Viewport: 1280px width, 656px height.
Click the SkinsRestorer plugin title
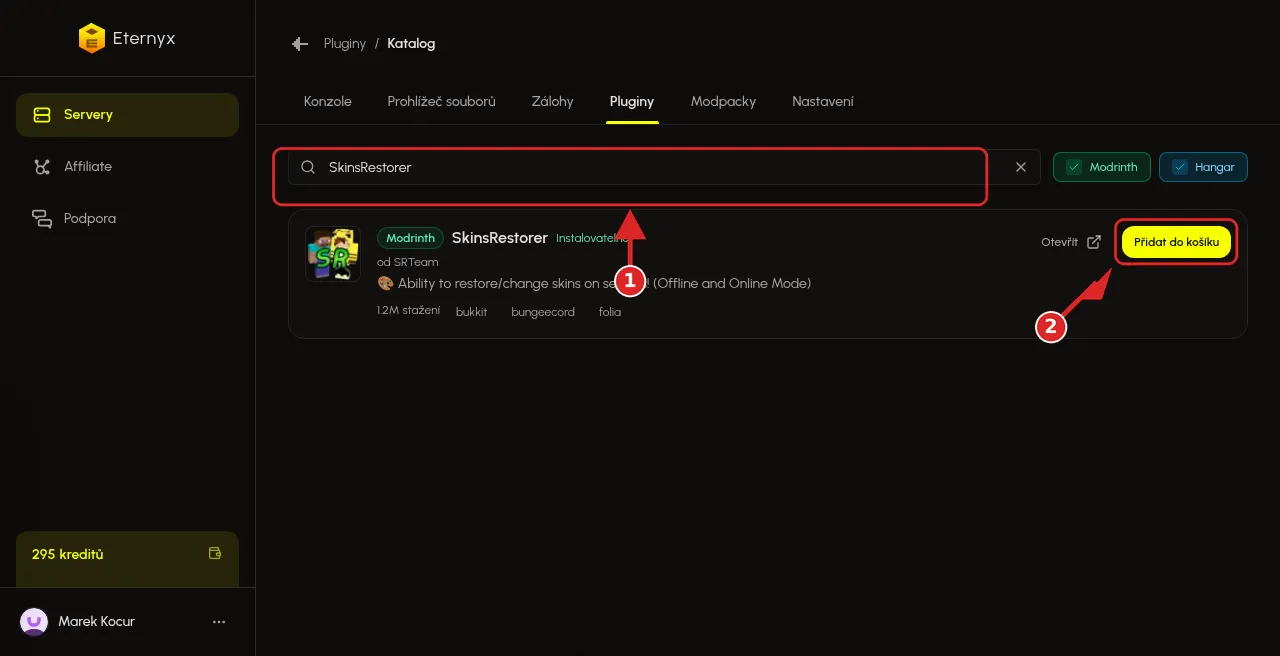pyautogui.click(x=500, y=238)
